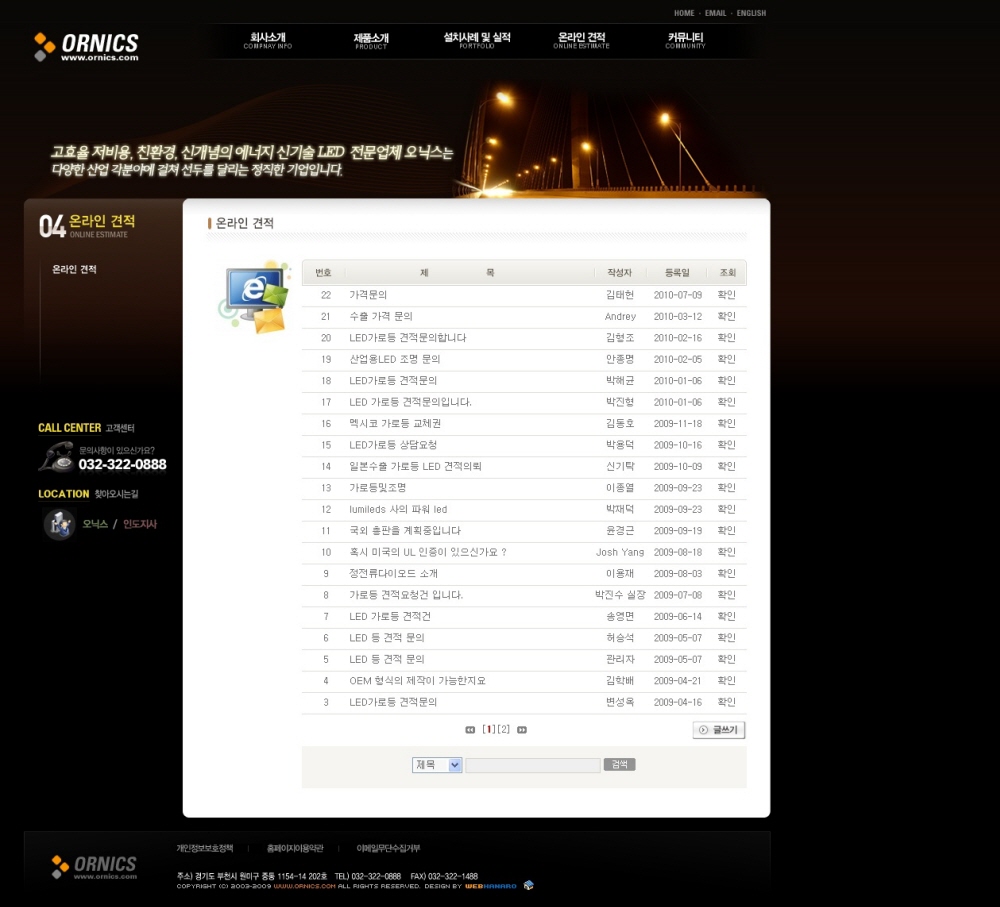This screenshot has width=1000, height=907.
Task: Click the ENGLISH link at top right
Action: [751, 13]
